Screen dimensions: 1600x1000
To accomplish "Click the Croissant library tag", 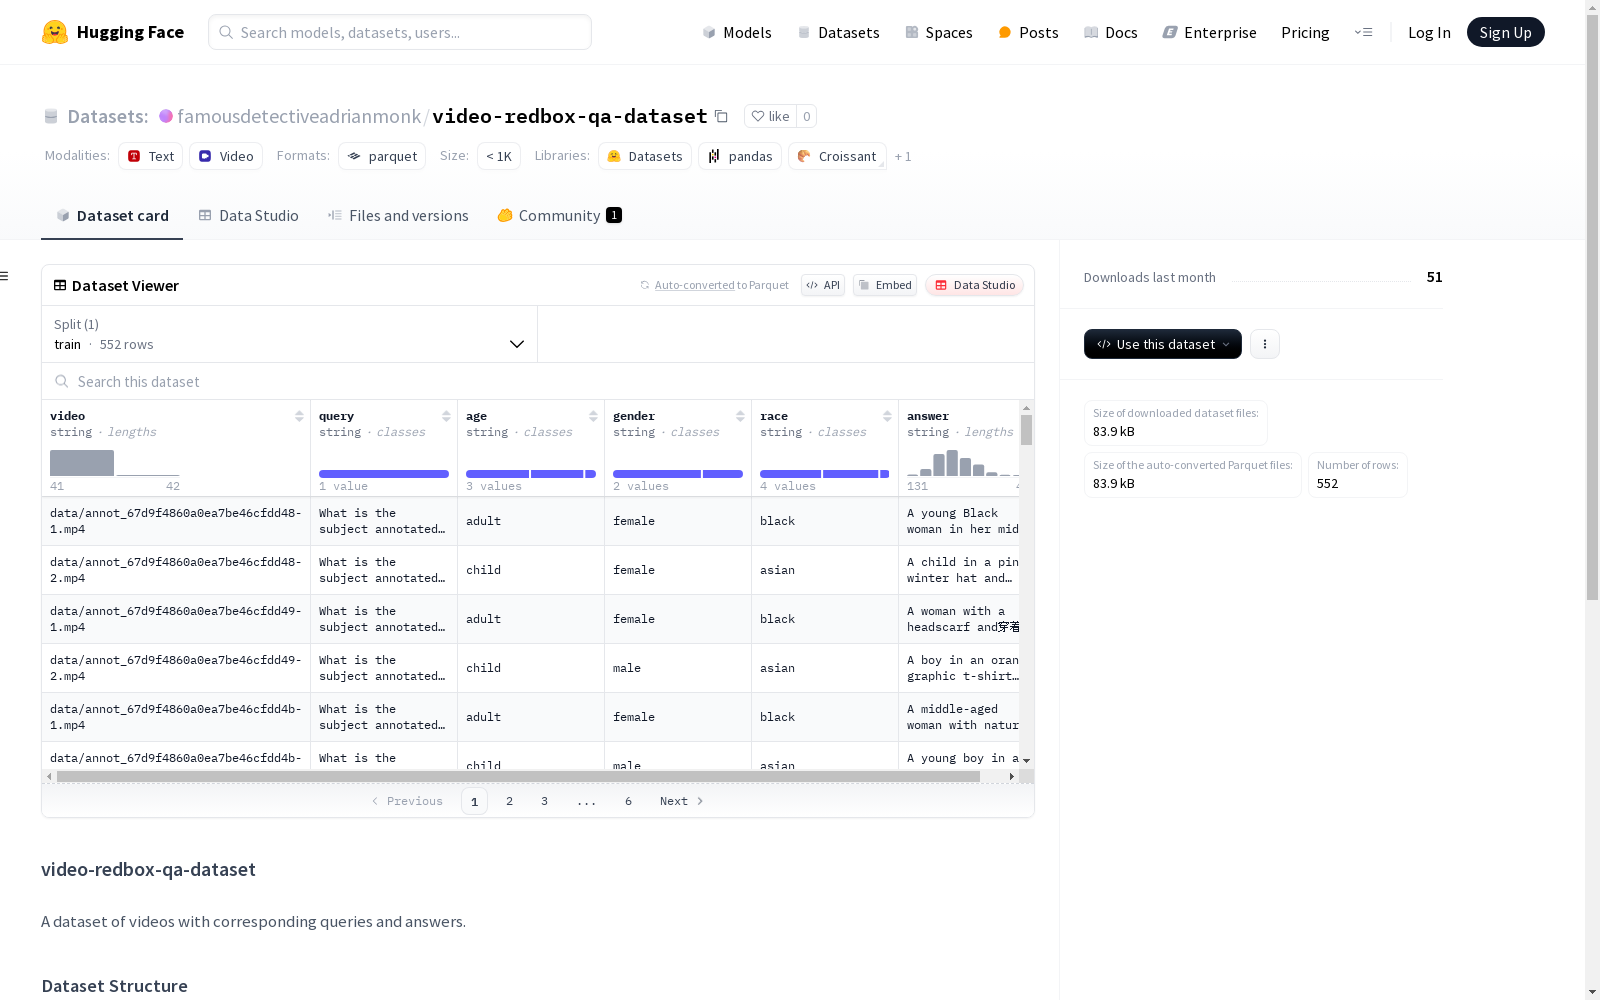I will click(837, 156).
